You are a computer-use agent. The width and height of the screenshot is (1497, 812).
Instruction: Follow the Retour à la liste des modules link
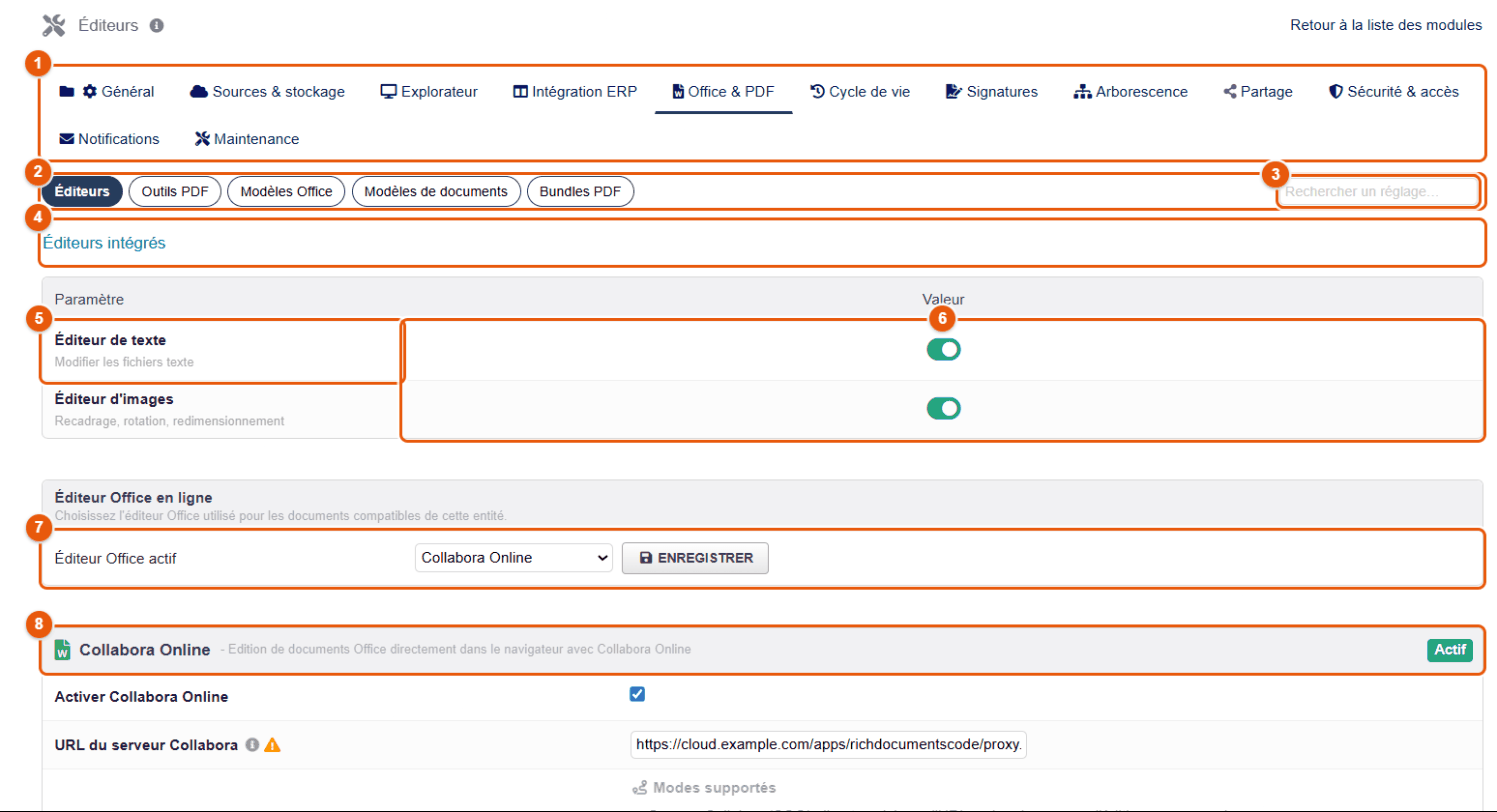(x=1386, y=25)
